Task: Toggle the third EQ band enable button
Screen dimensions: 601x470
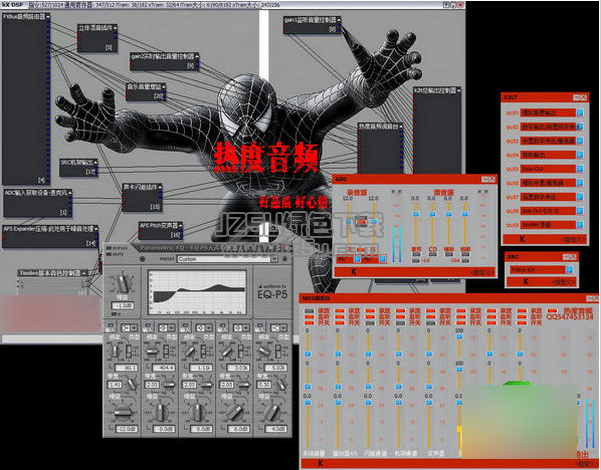Action: (185, 327)
